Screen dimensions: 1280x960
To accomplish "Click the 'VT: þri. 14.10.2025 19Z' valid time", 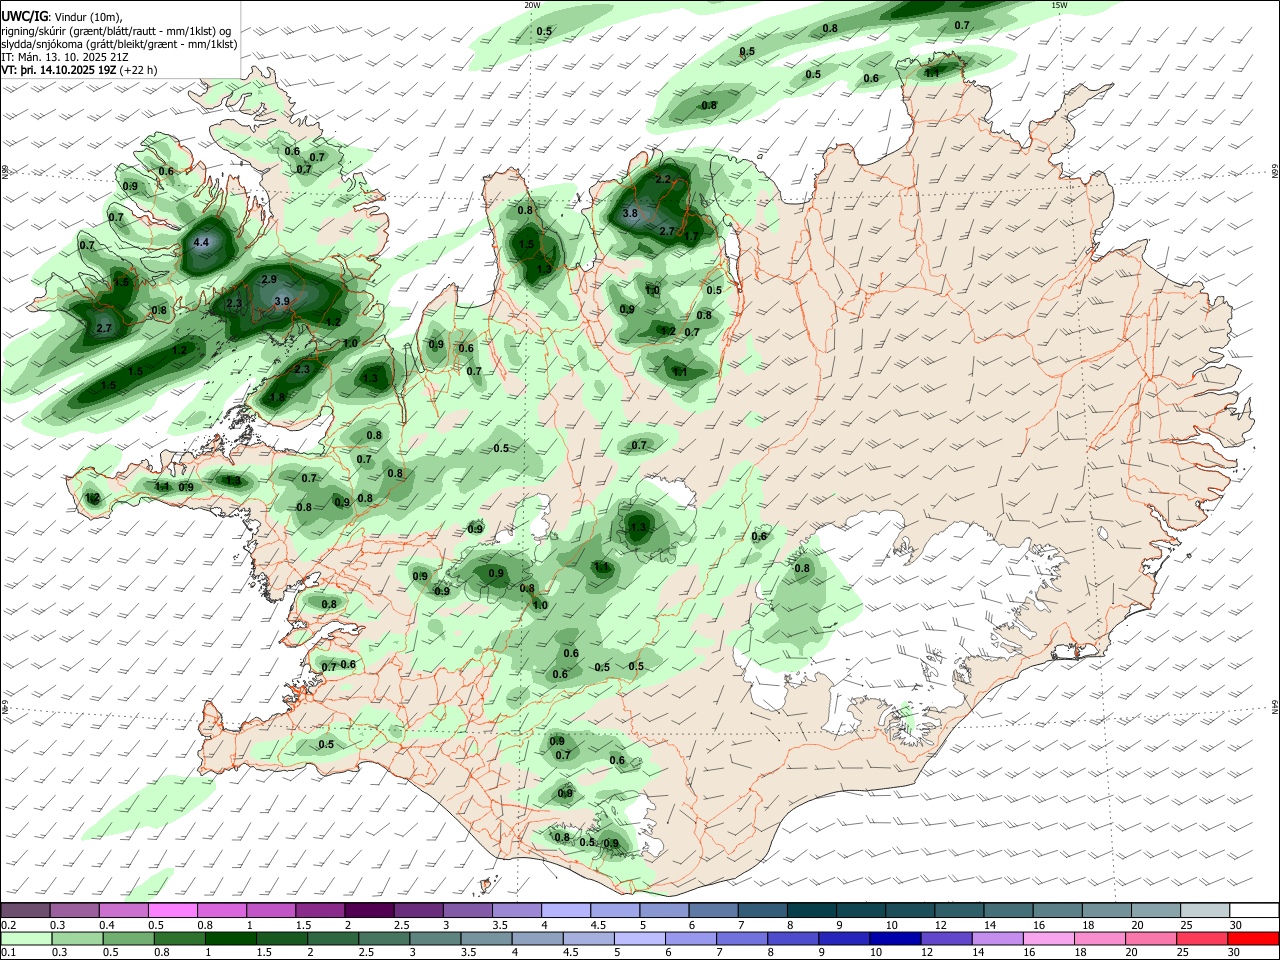I will click(x=59, y=71).
